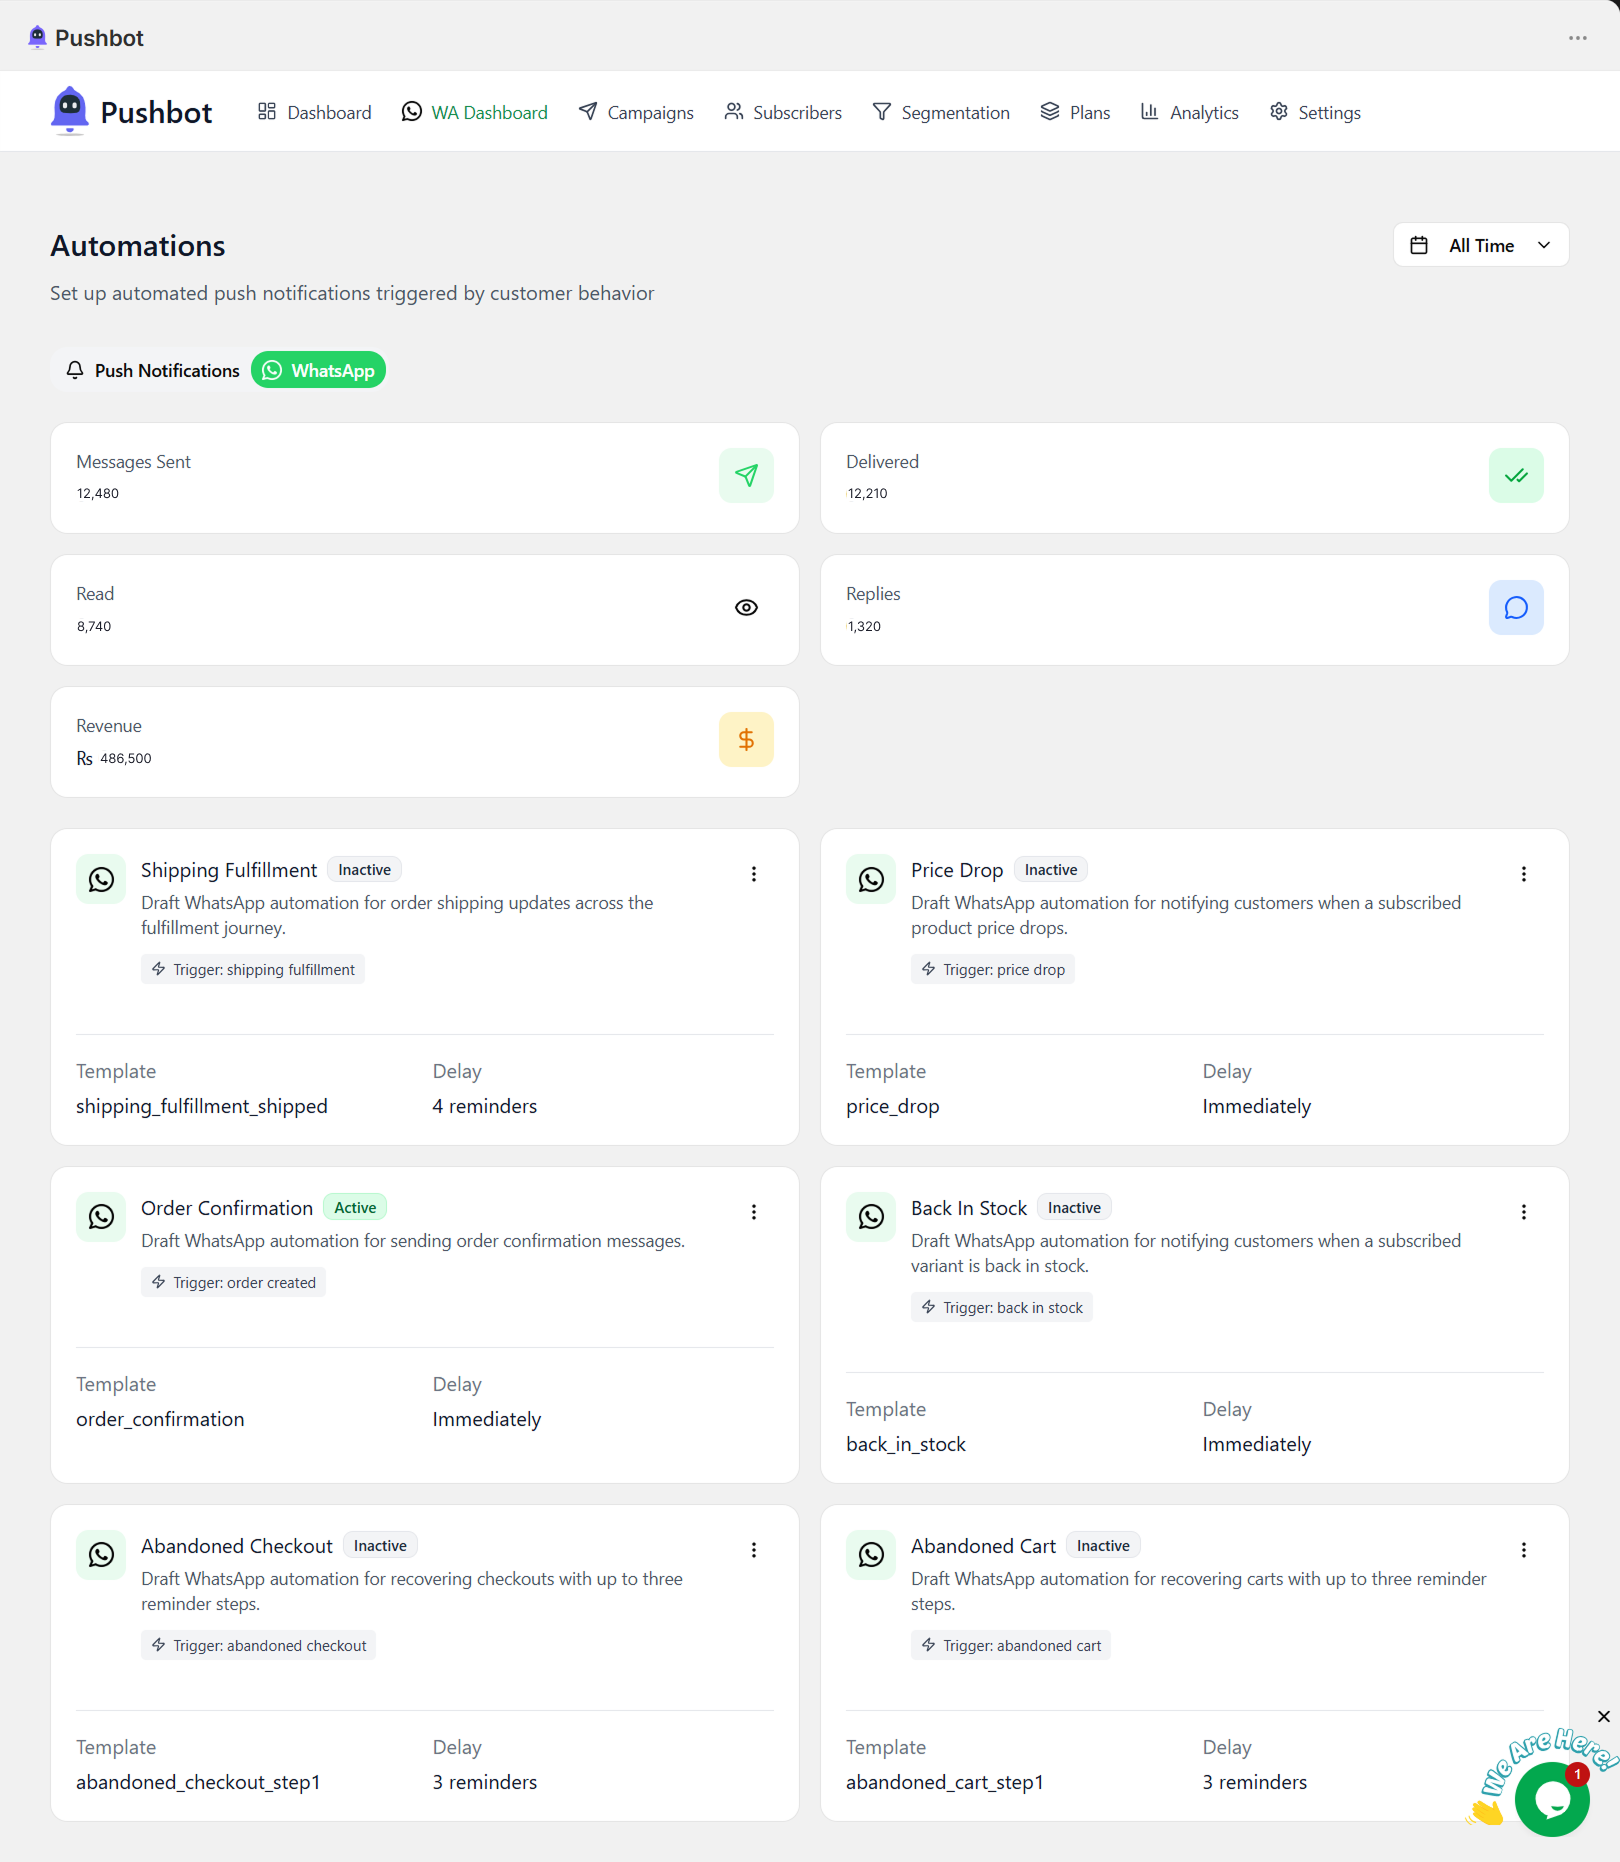
Task: Click the Replies chat bubble icon
Action: [x=1516, y=608]
